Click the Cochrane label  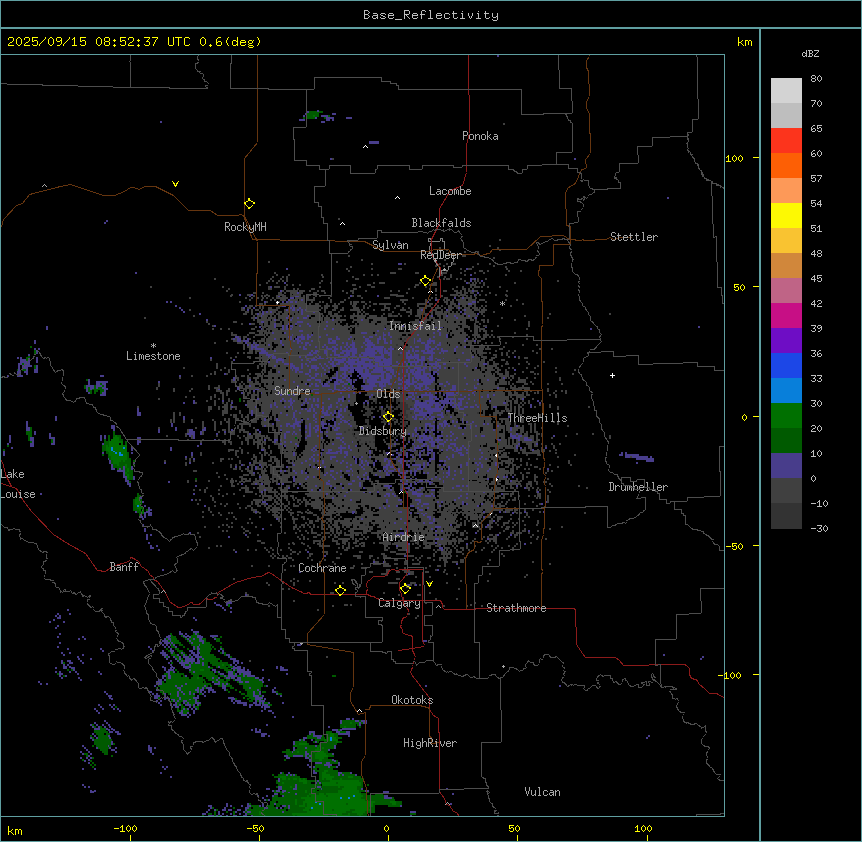coord(322,568)
